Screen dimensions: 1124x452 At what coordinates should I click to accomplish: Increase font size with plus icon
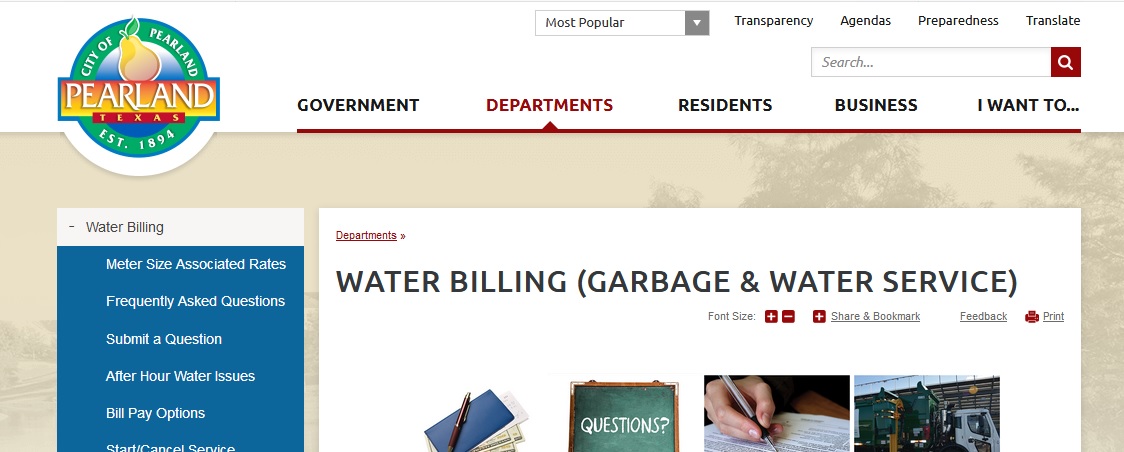point(771,317)
